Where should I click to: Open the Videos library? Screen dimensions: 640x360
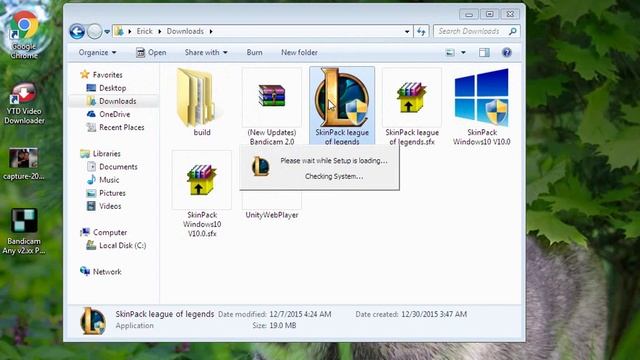coord(104,206)
